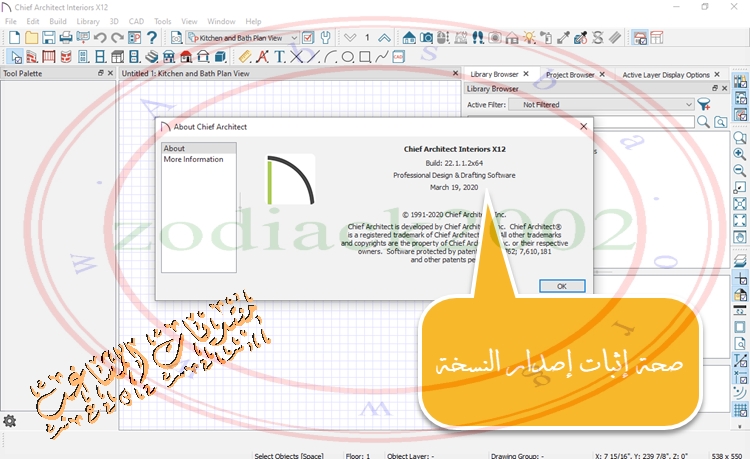750x459 pixels.
Task: Toggle Layer Display Options checkbox icon
Action: coord(309,37)
